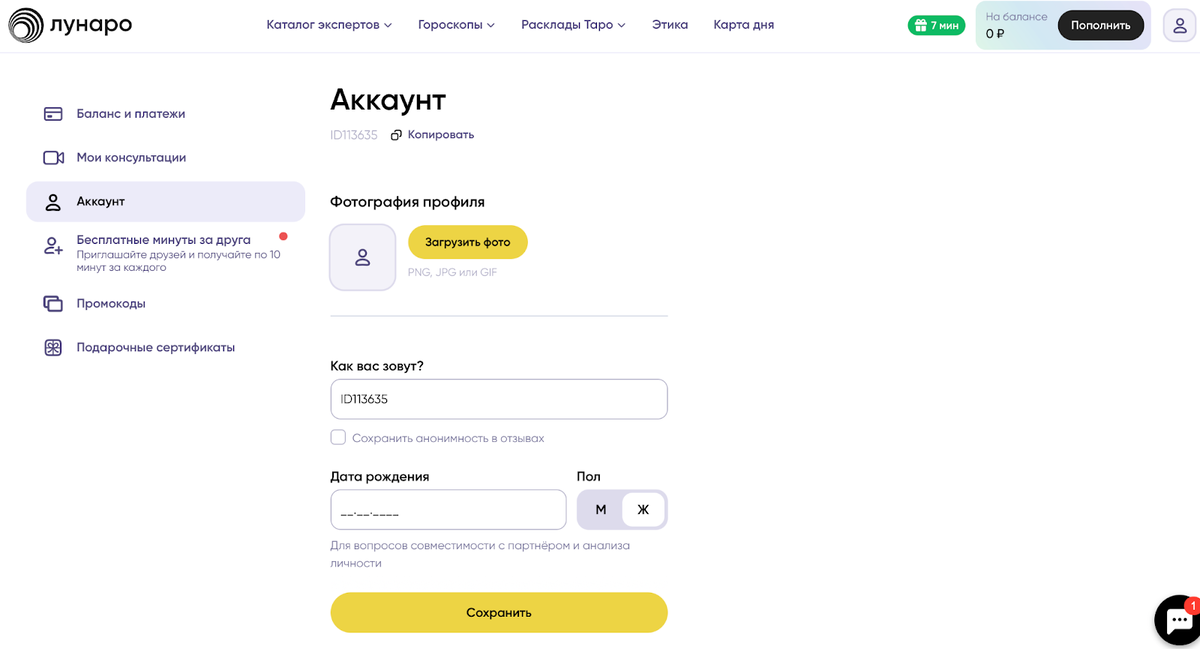The height and width of the screenshot is (649, 1200).
Task: Select male gender М option
Action: point(601,510)
